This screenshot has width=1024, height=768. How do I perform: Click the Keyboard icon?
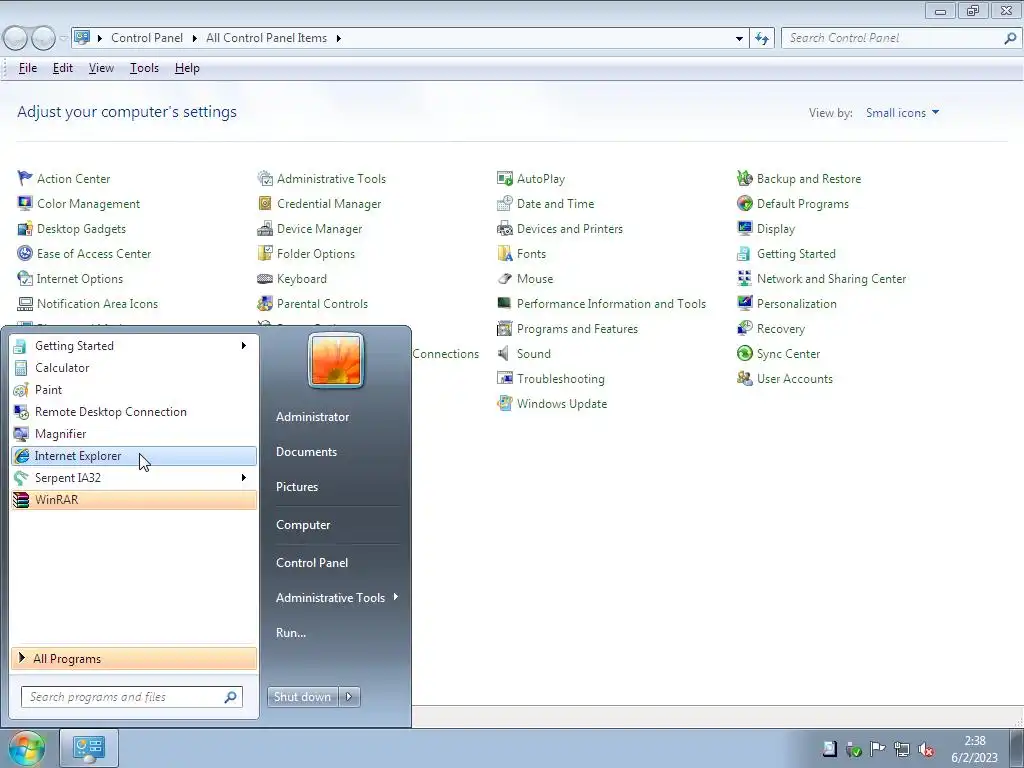tap(264, 279)
